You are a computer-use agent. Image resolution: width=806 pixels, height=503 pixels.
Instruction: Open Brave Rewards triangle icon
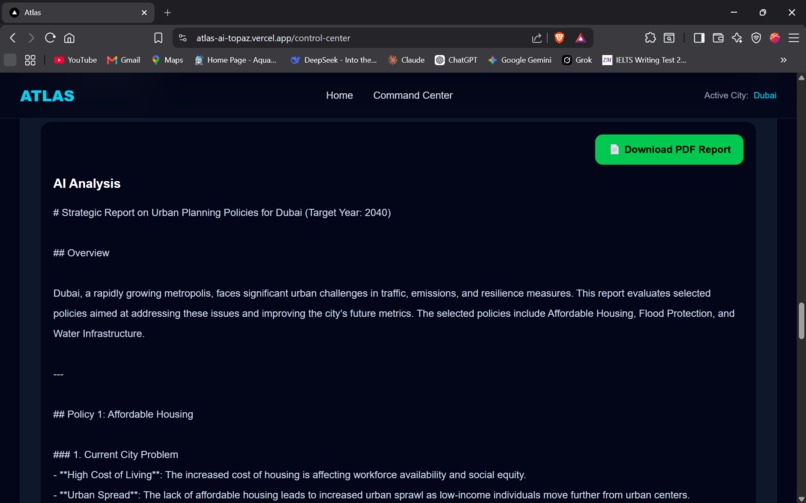click(580, 38)
